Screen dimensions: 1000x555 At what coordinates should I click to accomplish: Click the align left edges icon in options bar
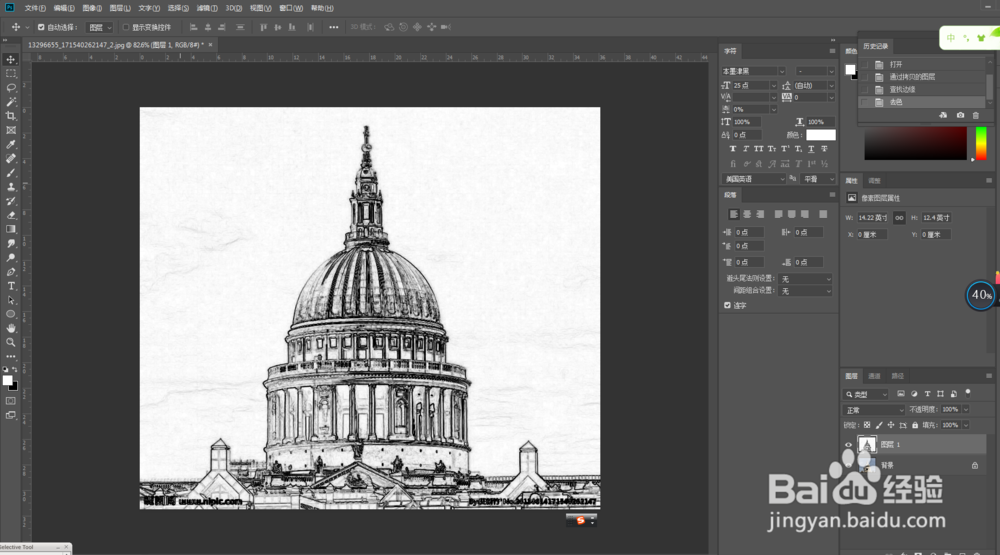tap(193, 27)
